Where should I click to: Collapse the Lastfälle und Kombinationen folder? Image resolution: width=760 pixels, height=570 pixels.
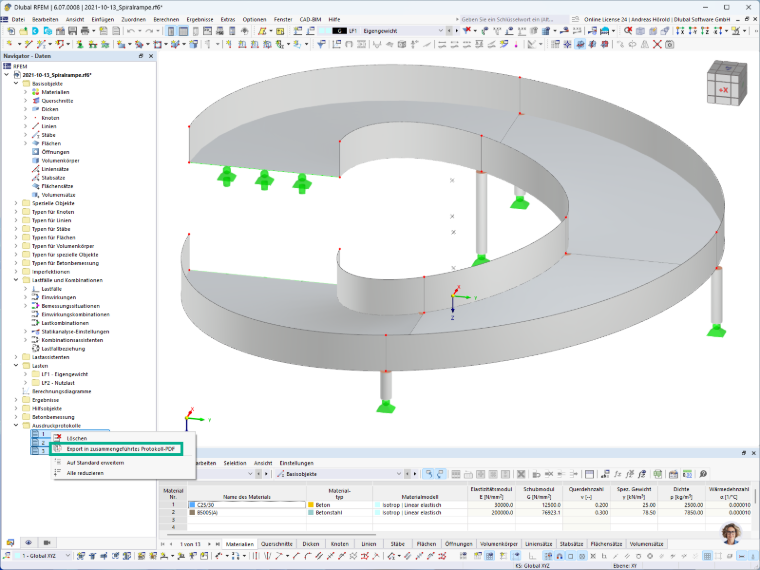pyautogui.click(x=16, y=280)
